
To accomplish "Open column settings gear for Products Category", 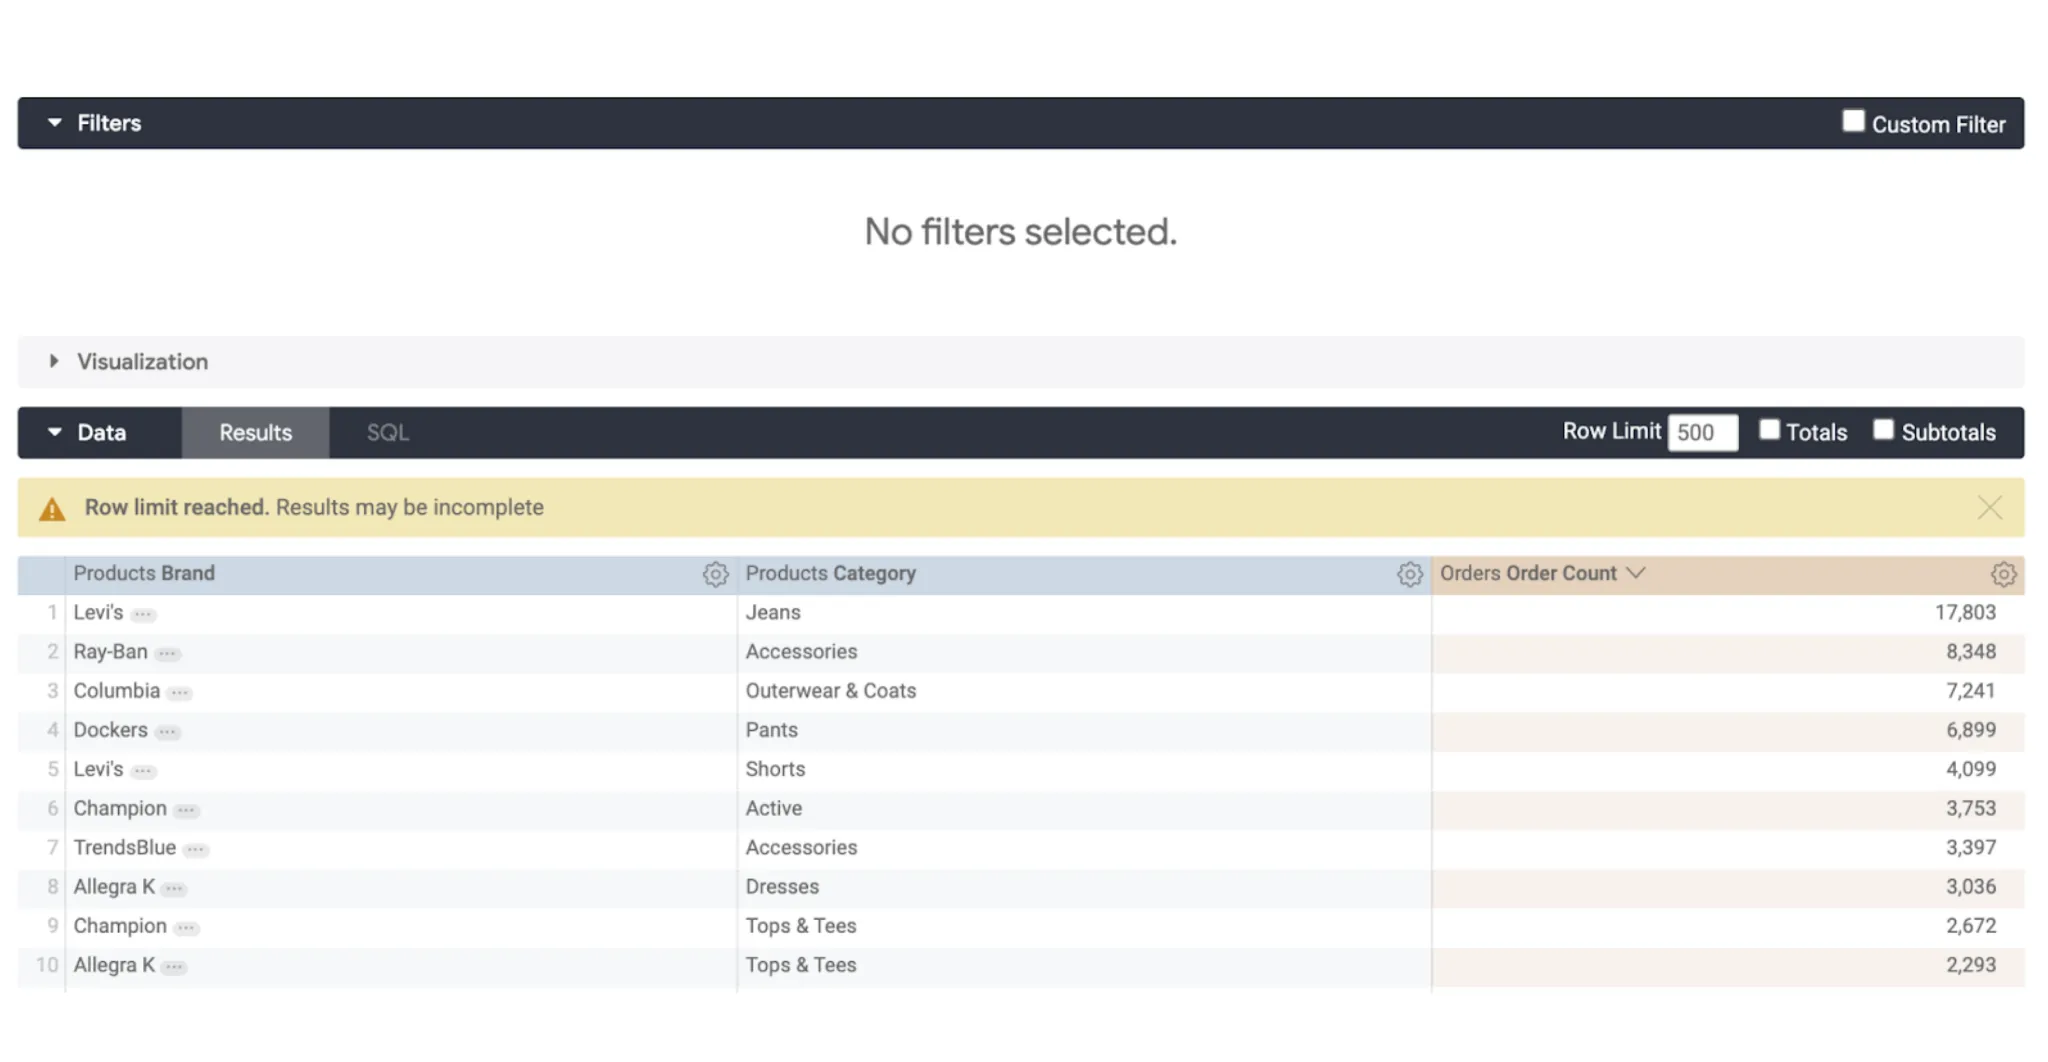I will pos(1410,575).
